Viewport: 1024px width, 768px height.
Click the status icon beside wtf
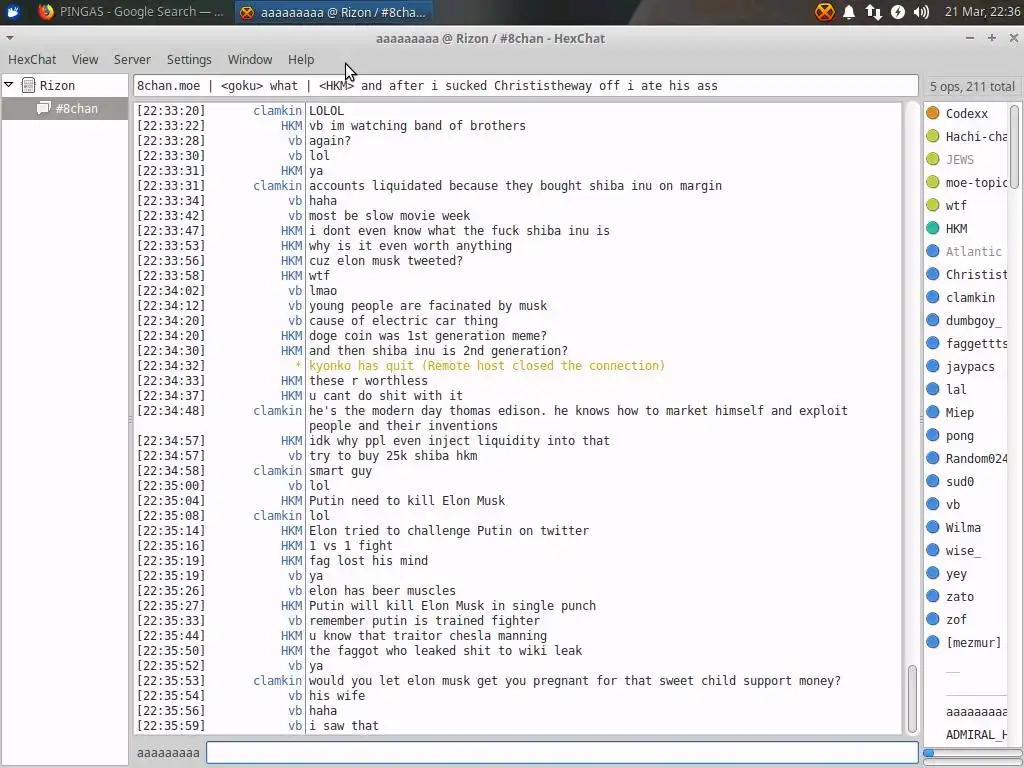pos(933,205)
